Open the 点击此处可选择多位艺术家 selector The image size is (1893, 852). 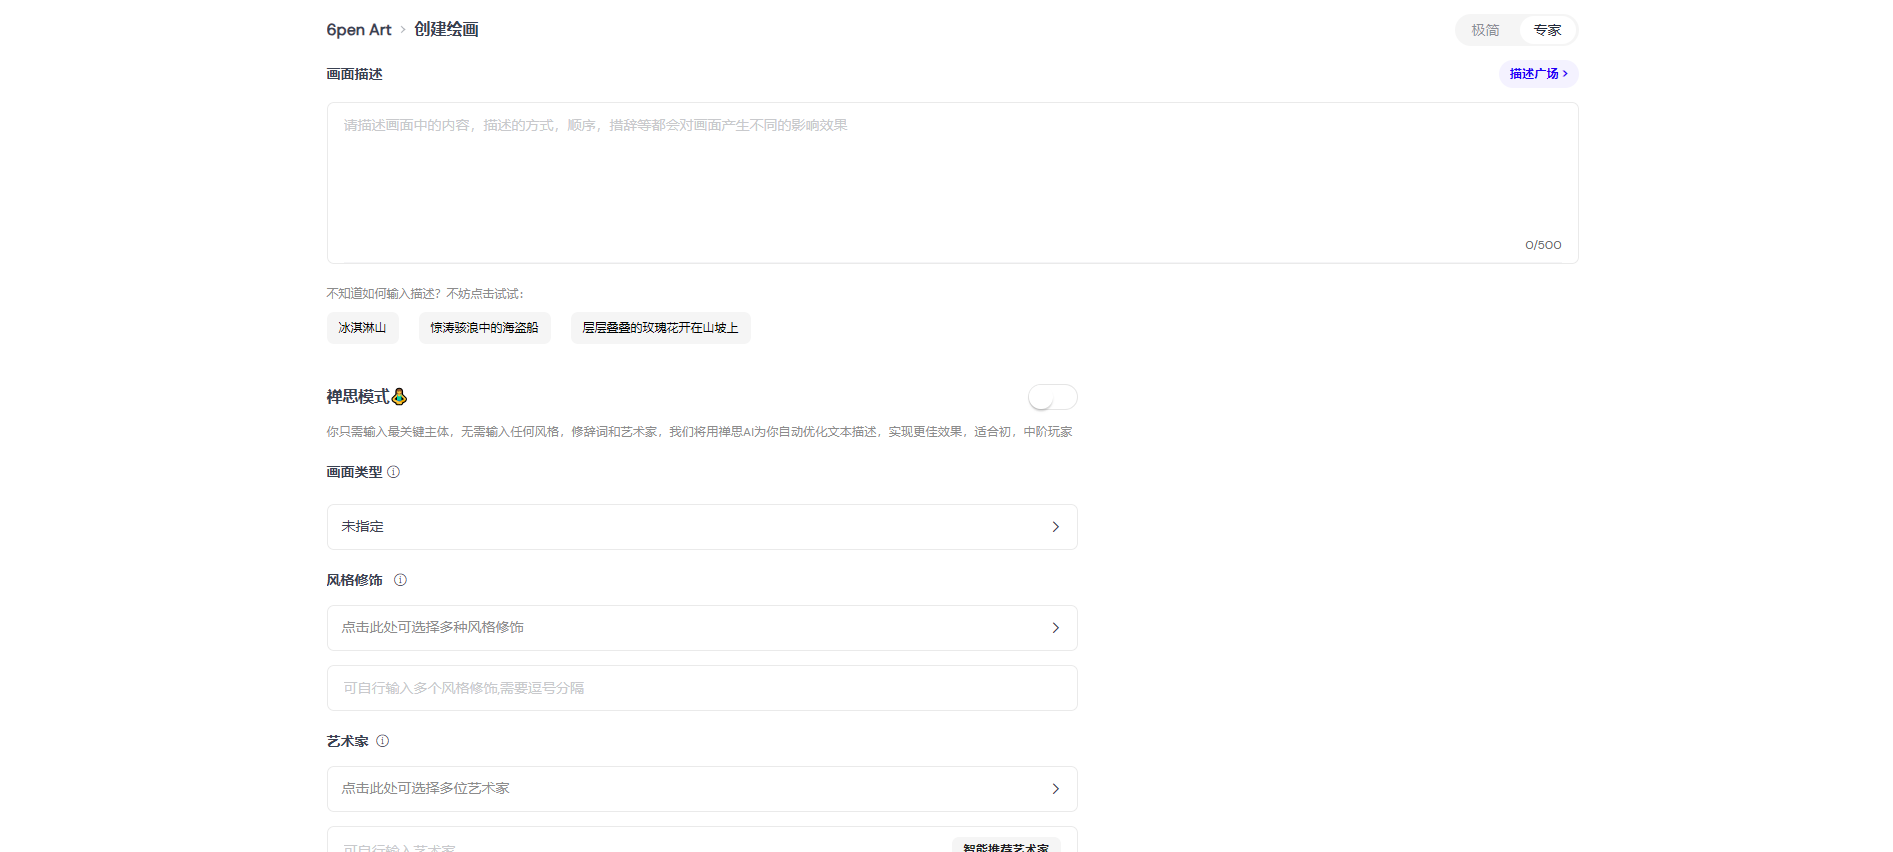tap(701, 789)
